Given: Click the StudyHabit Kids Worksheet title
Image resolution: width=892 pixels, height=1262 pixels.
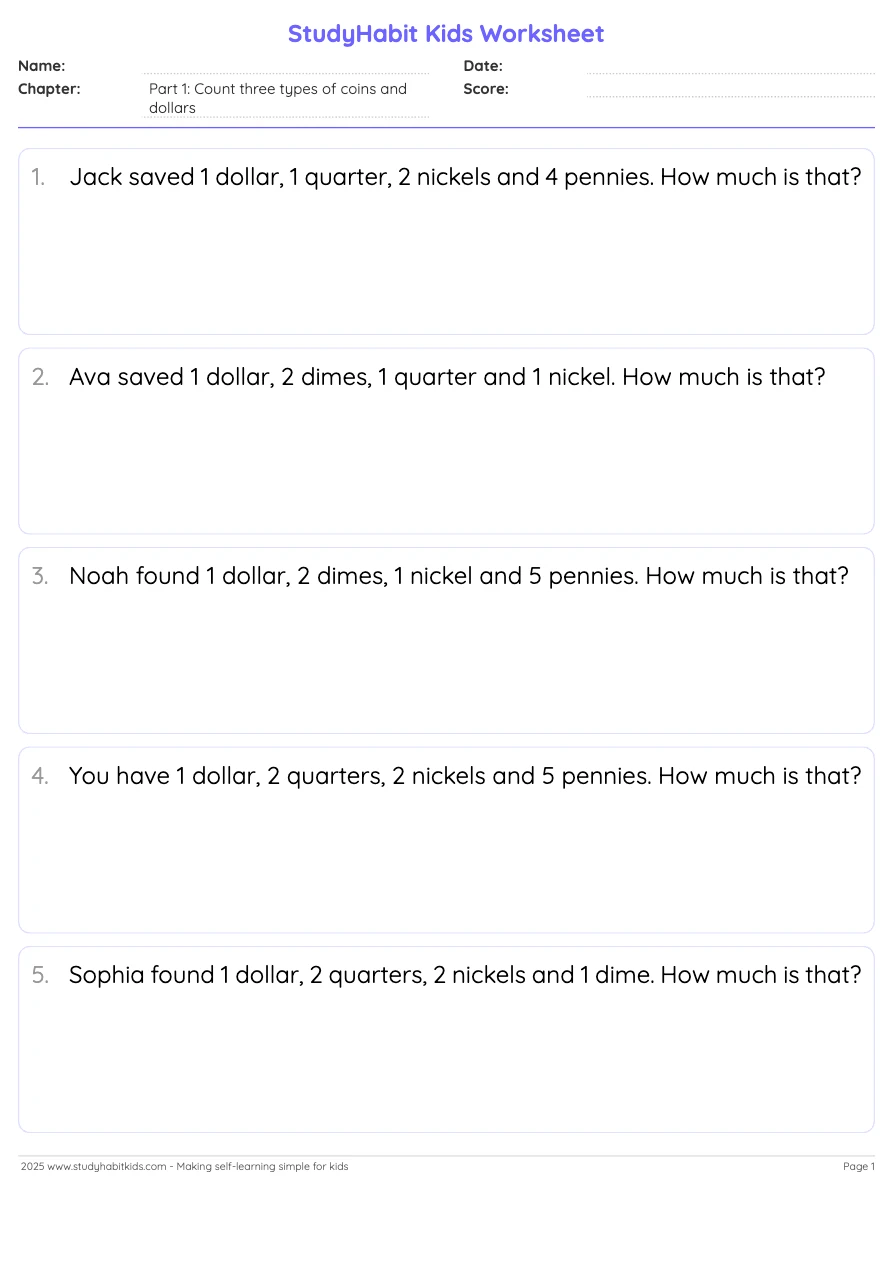Looking at the screenshot, I should (x=446, y=34).
